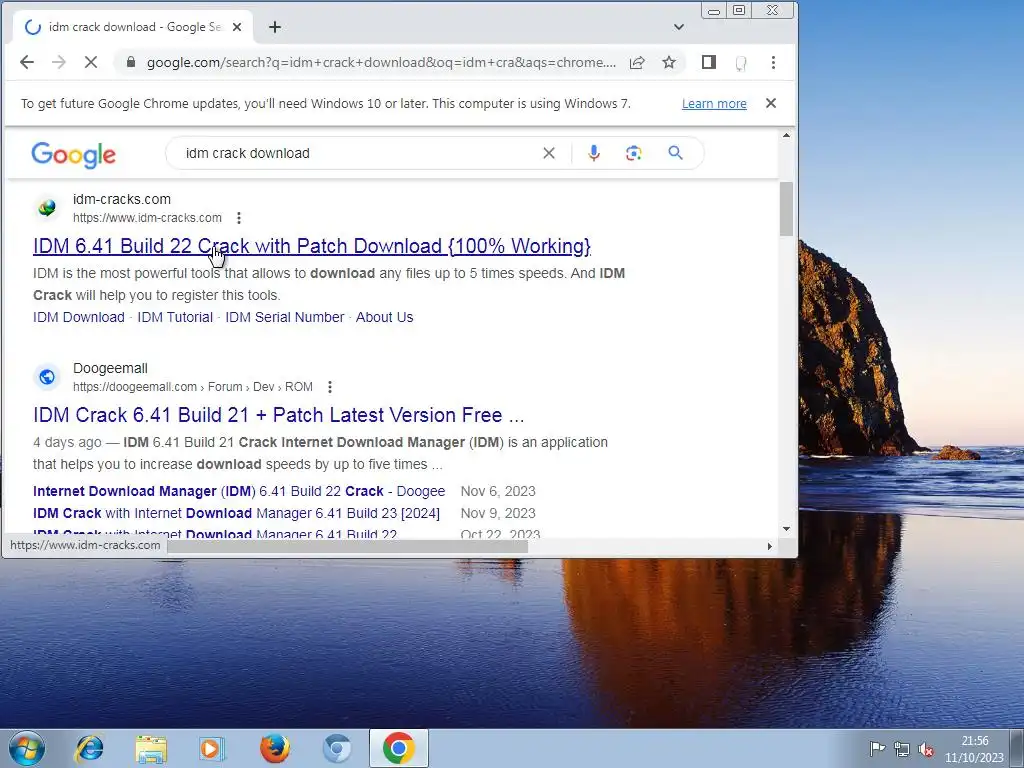
Task: Open the IDM Serial Number sitelink
Action: (x=285, y=317)
